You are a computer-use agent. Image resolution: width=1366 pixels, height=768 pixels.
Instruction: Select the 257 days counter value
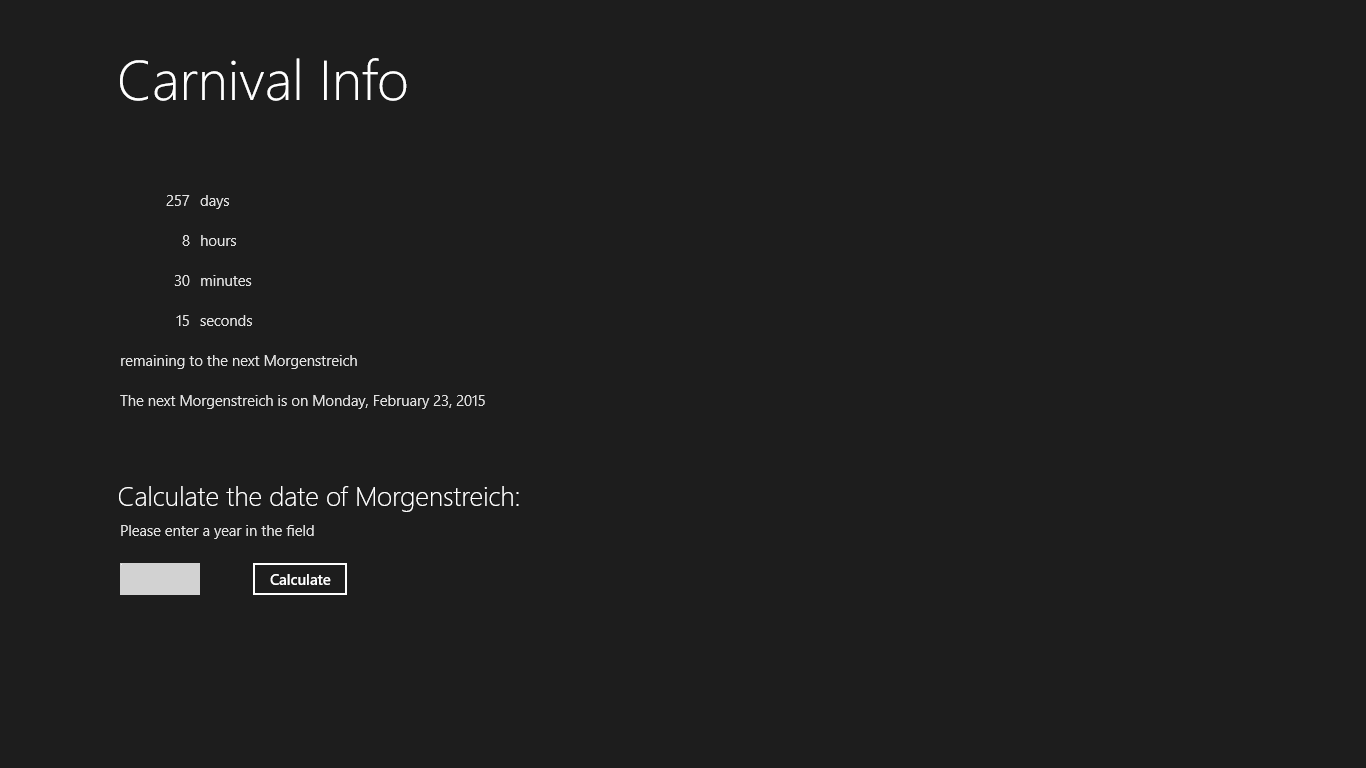[x=177, y=201]
